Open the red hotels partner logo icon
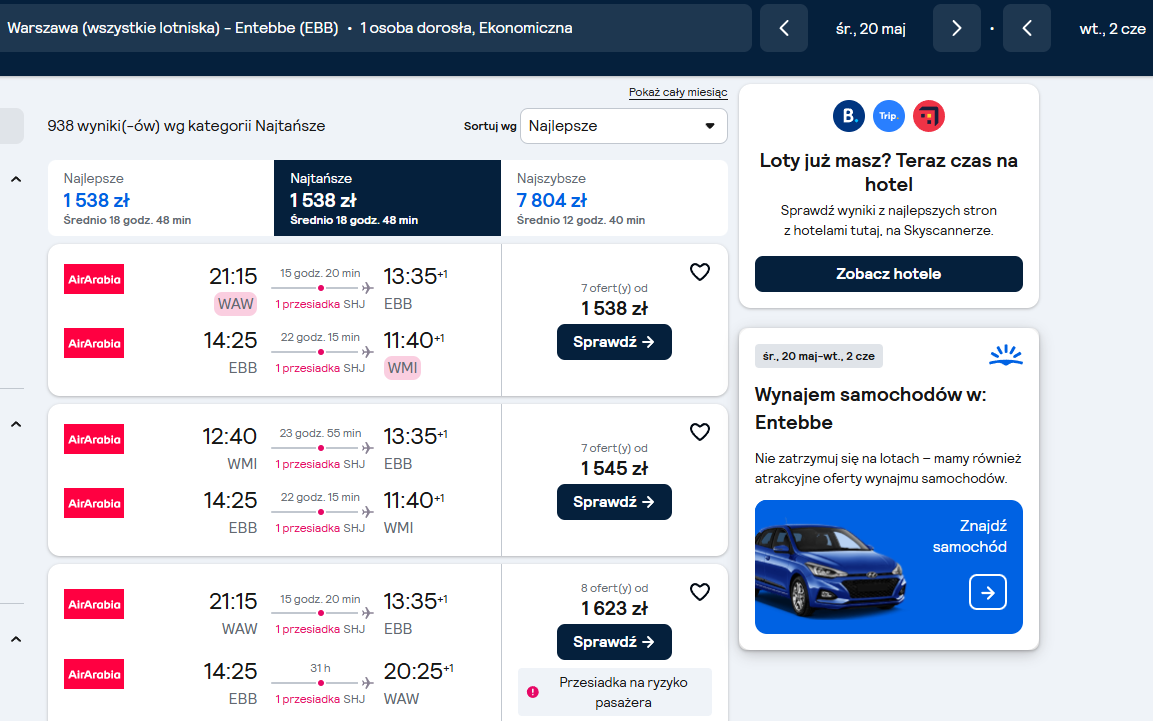 click(929, 116)
